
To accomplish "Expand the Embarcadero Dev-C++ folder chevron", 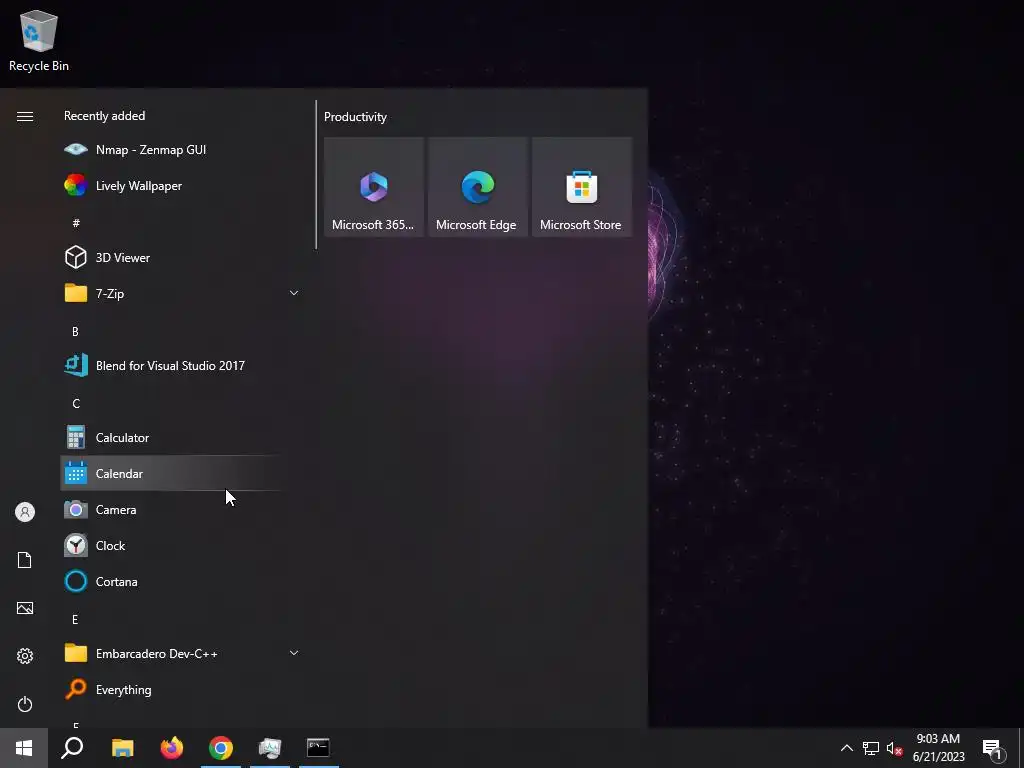I will coord(294,653).
